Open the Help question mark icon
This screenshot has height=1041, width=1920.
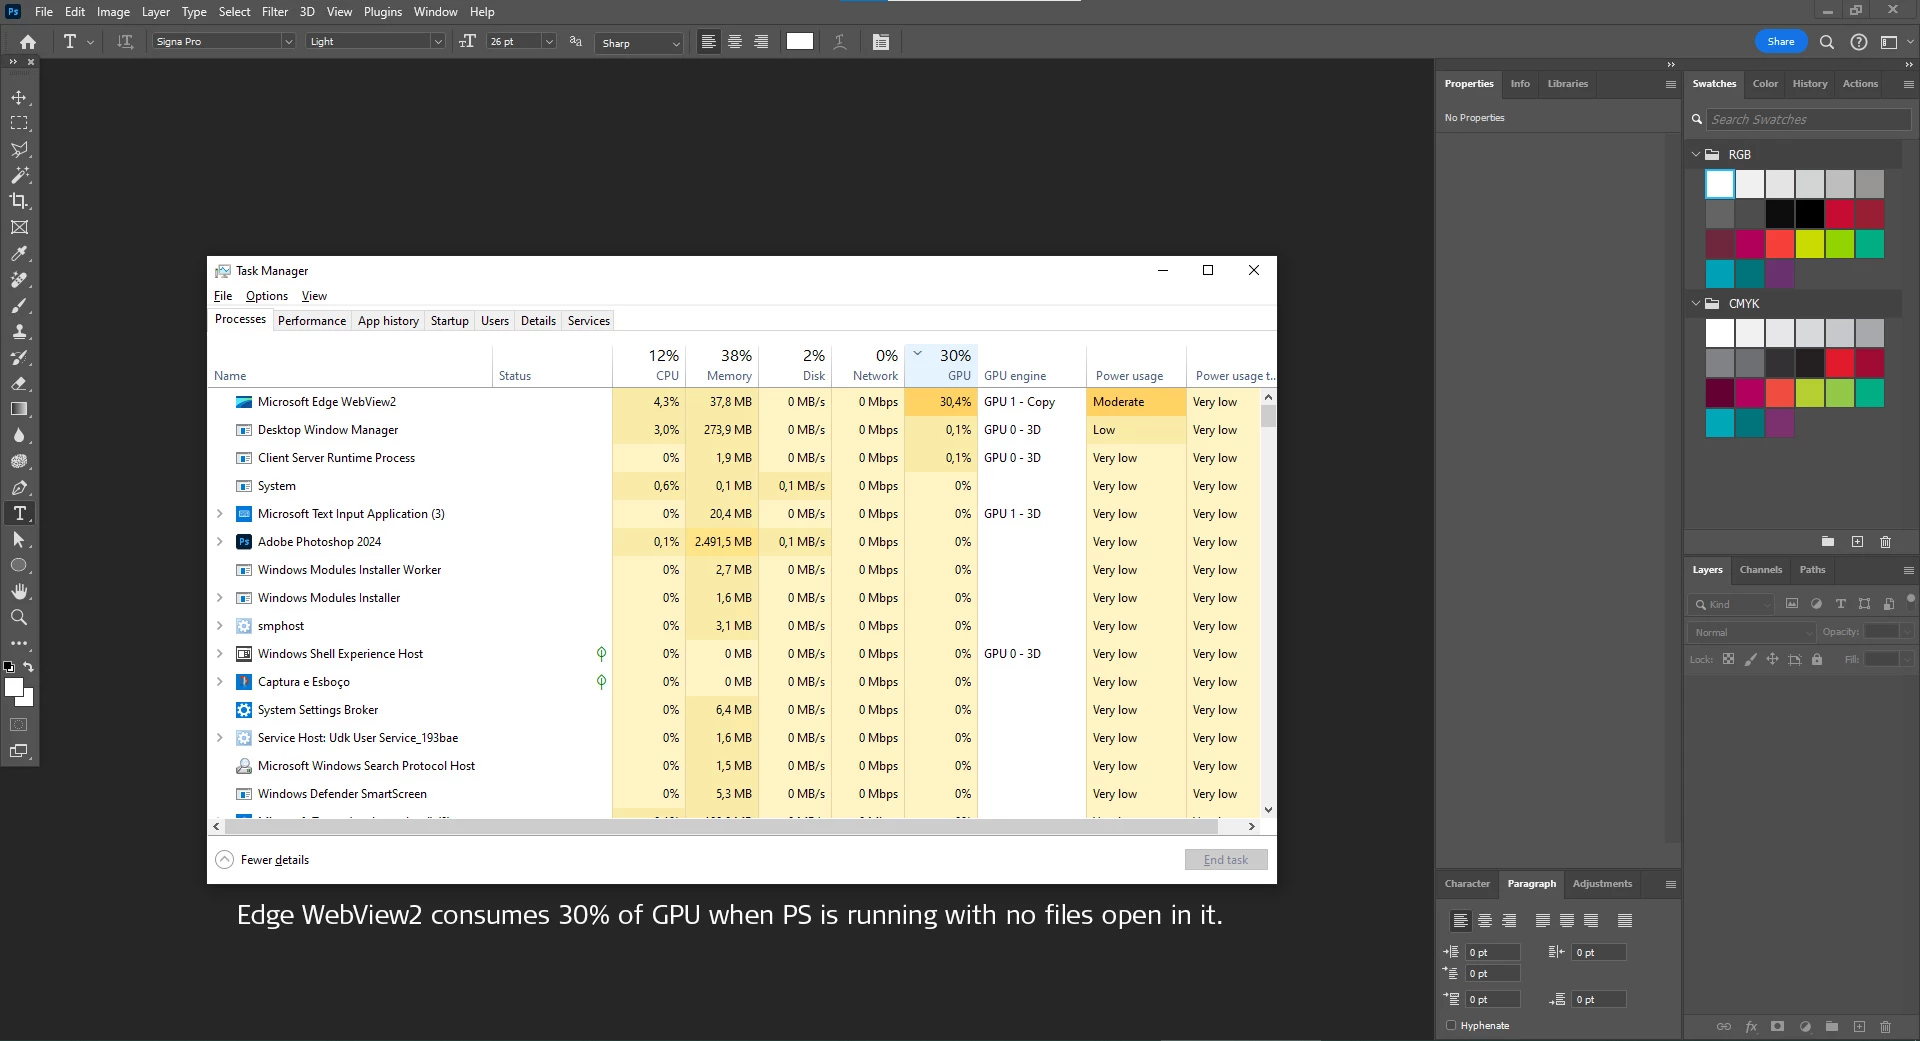[x=1858, y=42]
